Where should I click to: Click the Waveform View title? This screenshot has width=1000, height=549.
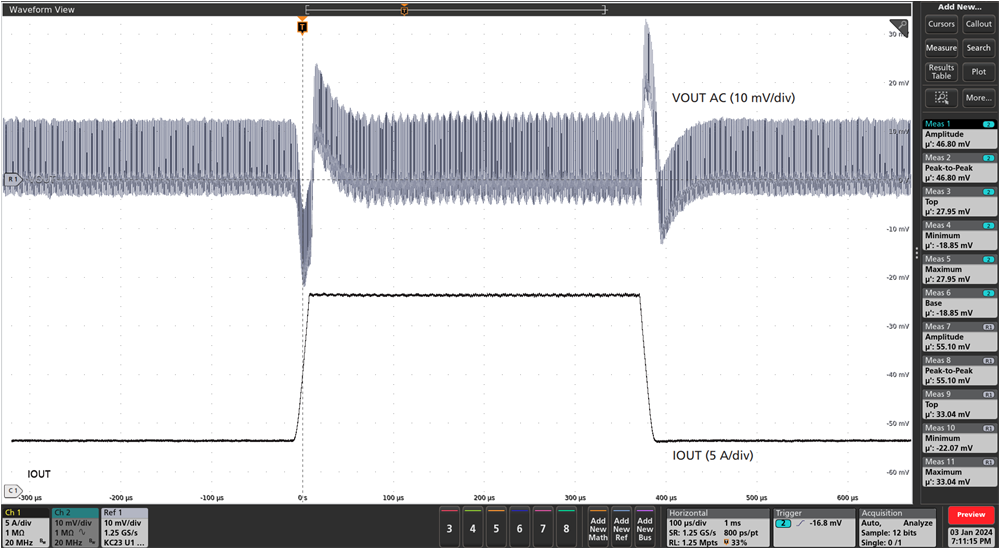(41, 10)
